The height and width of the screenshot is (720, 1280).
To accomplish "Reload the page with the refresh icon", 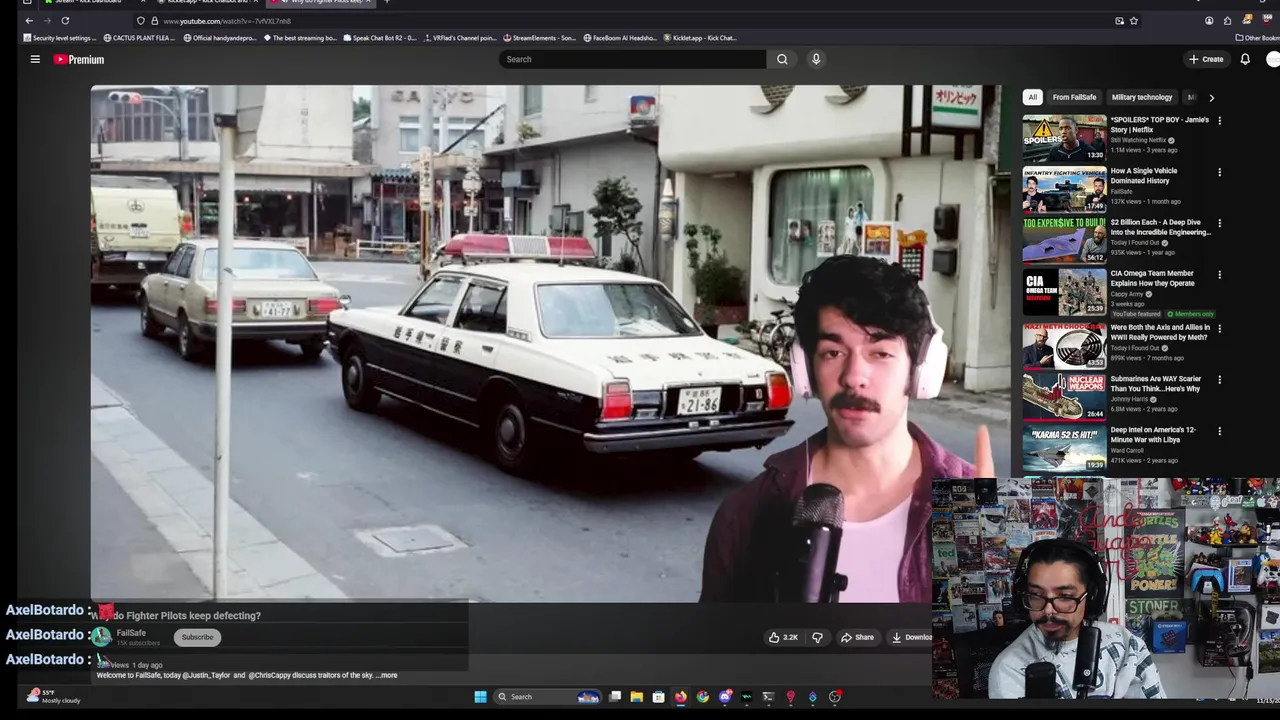I will click(x=65, y=20).
